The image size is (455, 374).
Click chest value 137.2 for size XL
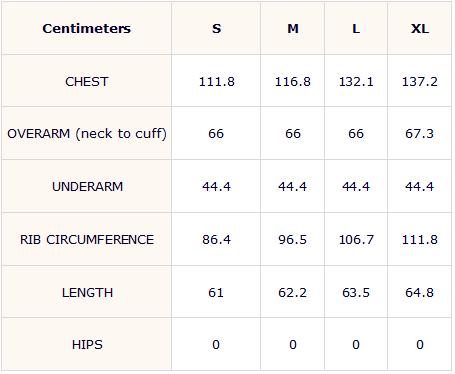(420, 82)
